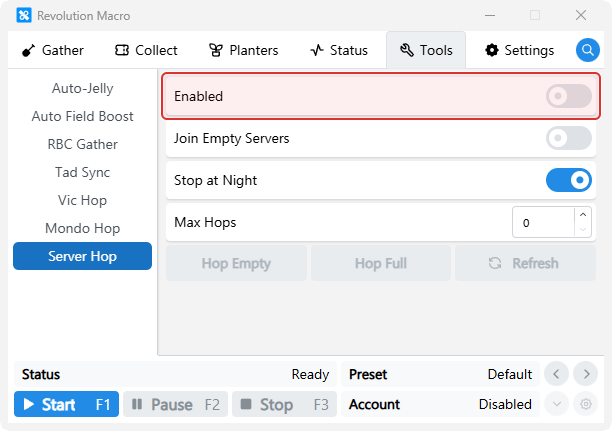The width and height of the screenshot is (612, 431).
Task: Switch to the Gather tab
Action: [53, 50]
